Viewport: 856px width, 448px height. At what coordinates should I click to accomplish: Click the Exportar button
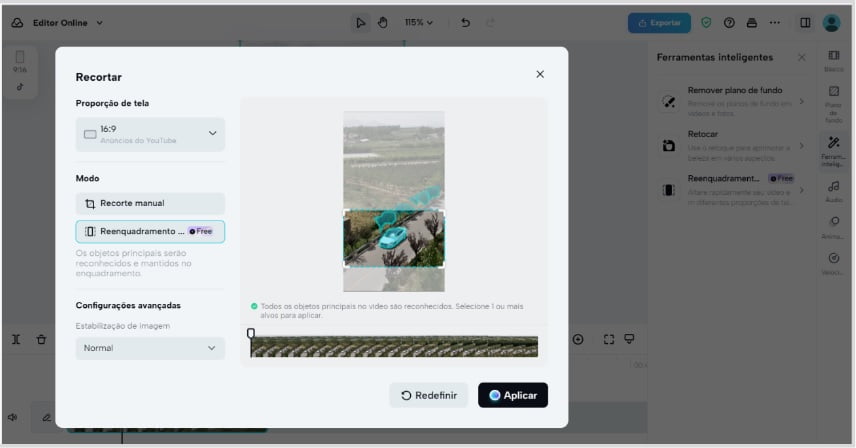coord(659,23)
